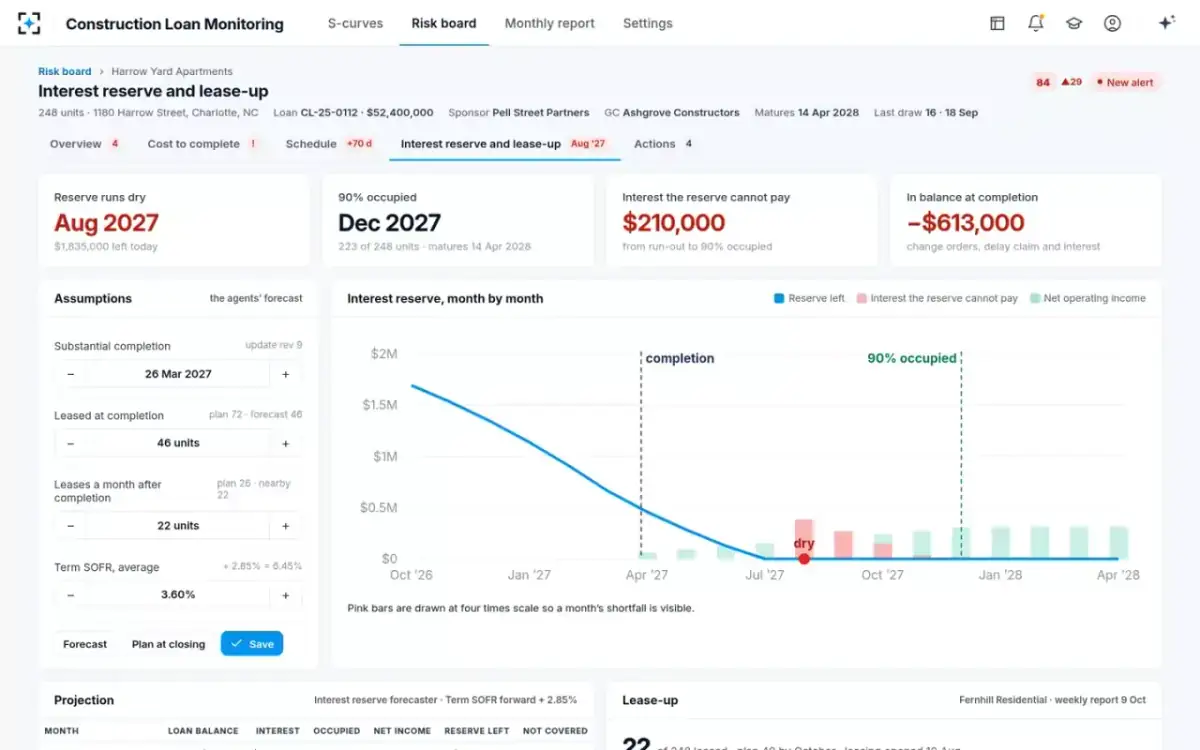Save the assumptions

click(x=252, y=644)
